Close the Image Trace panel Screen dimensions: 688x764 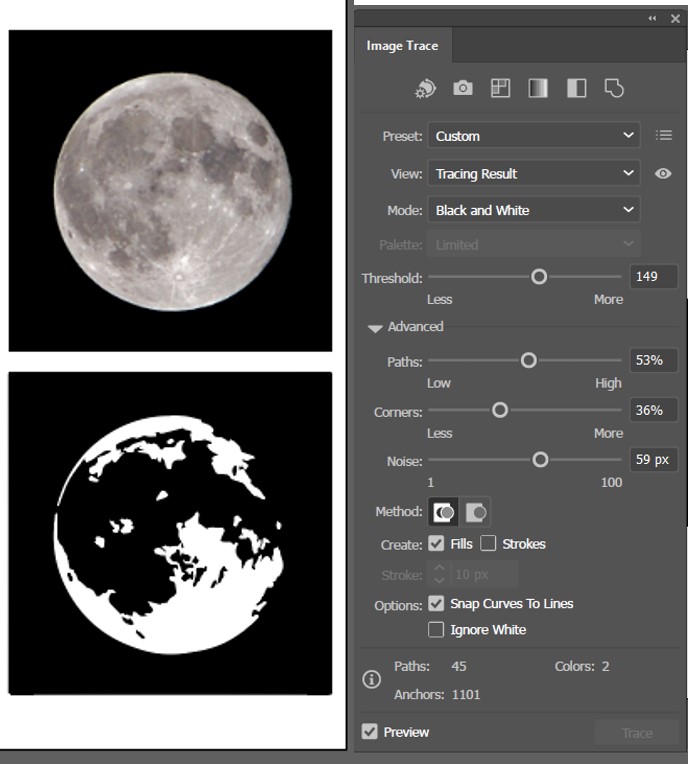pos(675,19)
